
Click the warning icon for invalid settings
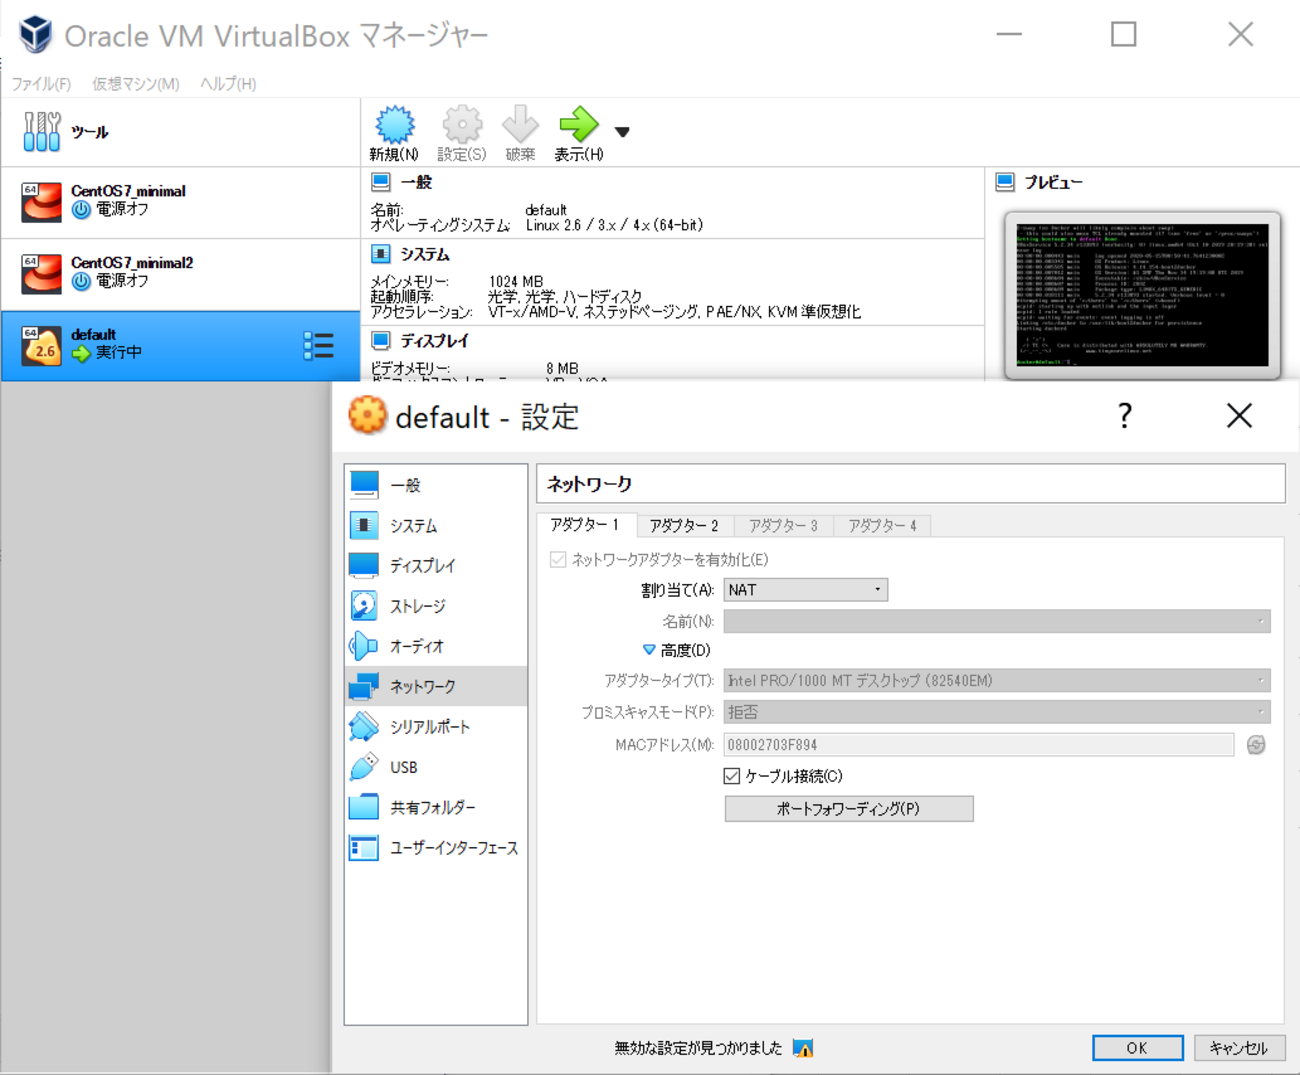pos(803,1048)
